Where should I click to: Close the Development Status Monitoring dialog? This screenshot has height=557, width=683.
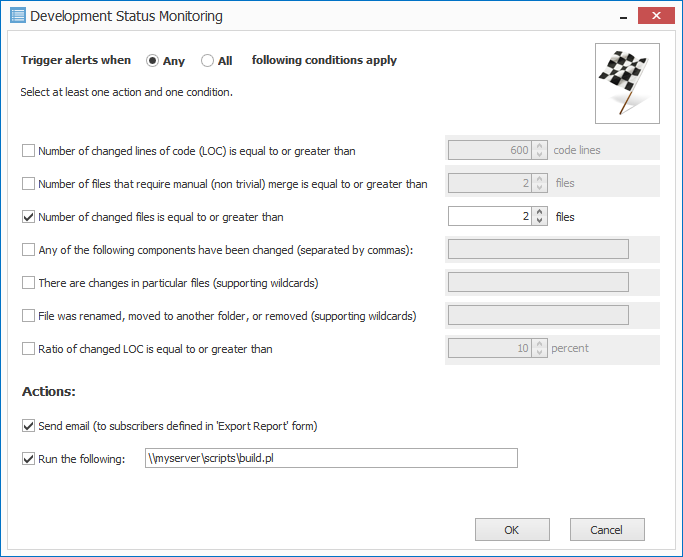pos(654,16)
